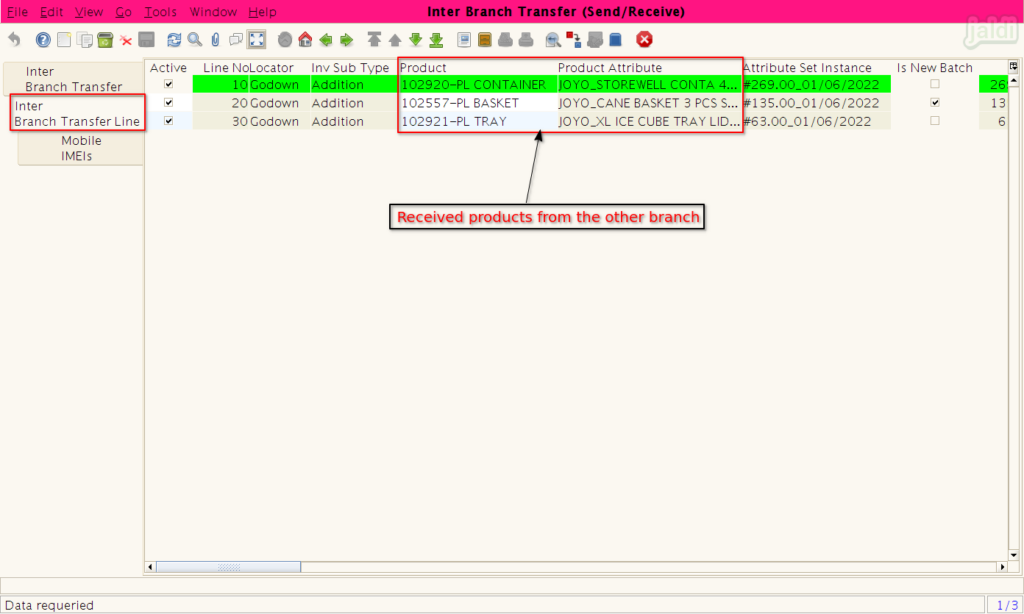1024x614 pixels.
Task: Toggle Is New Batch for PL TRAY row
Action: pos(935,121)
